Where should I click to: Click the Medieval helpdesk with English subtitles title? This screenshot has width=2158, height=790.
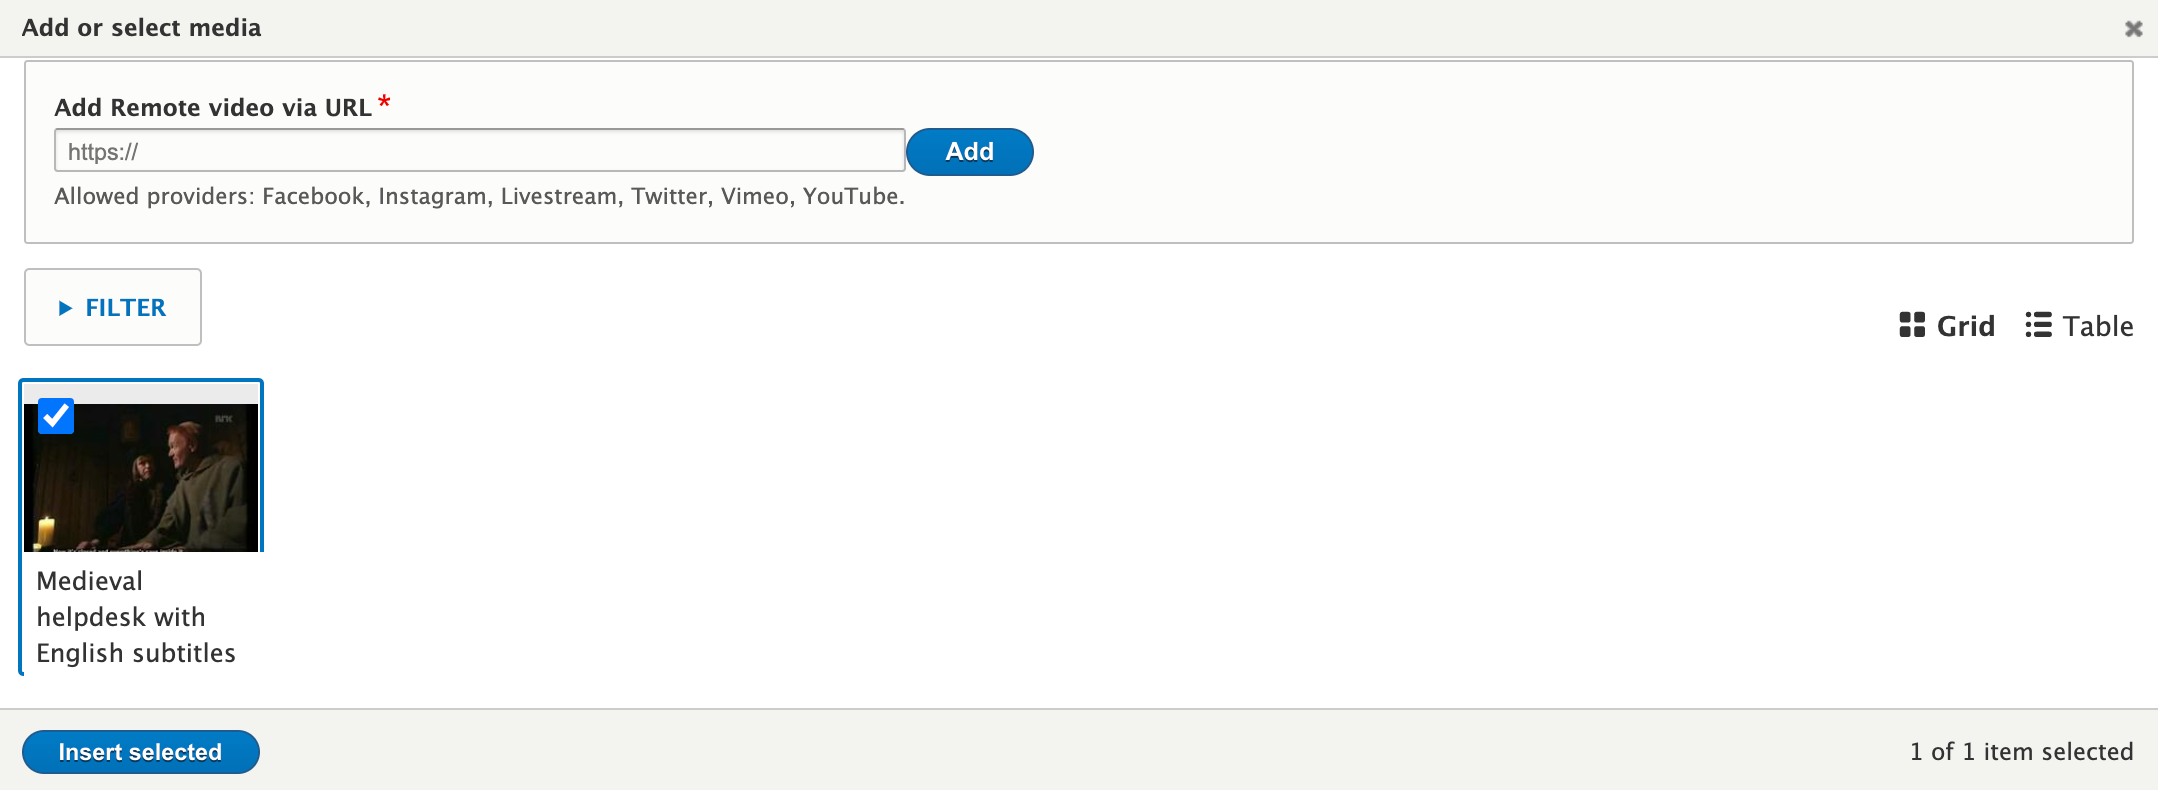click(136, 617)
